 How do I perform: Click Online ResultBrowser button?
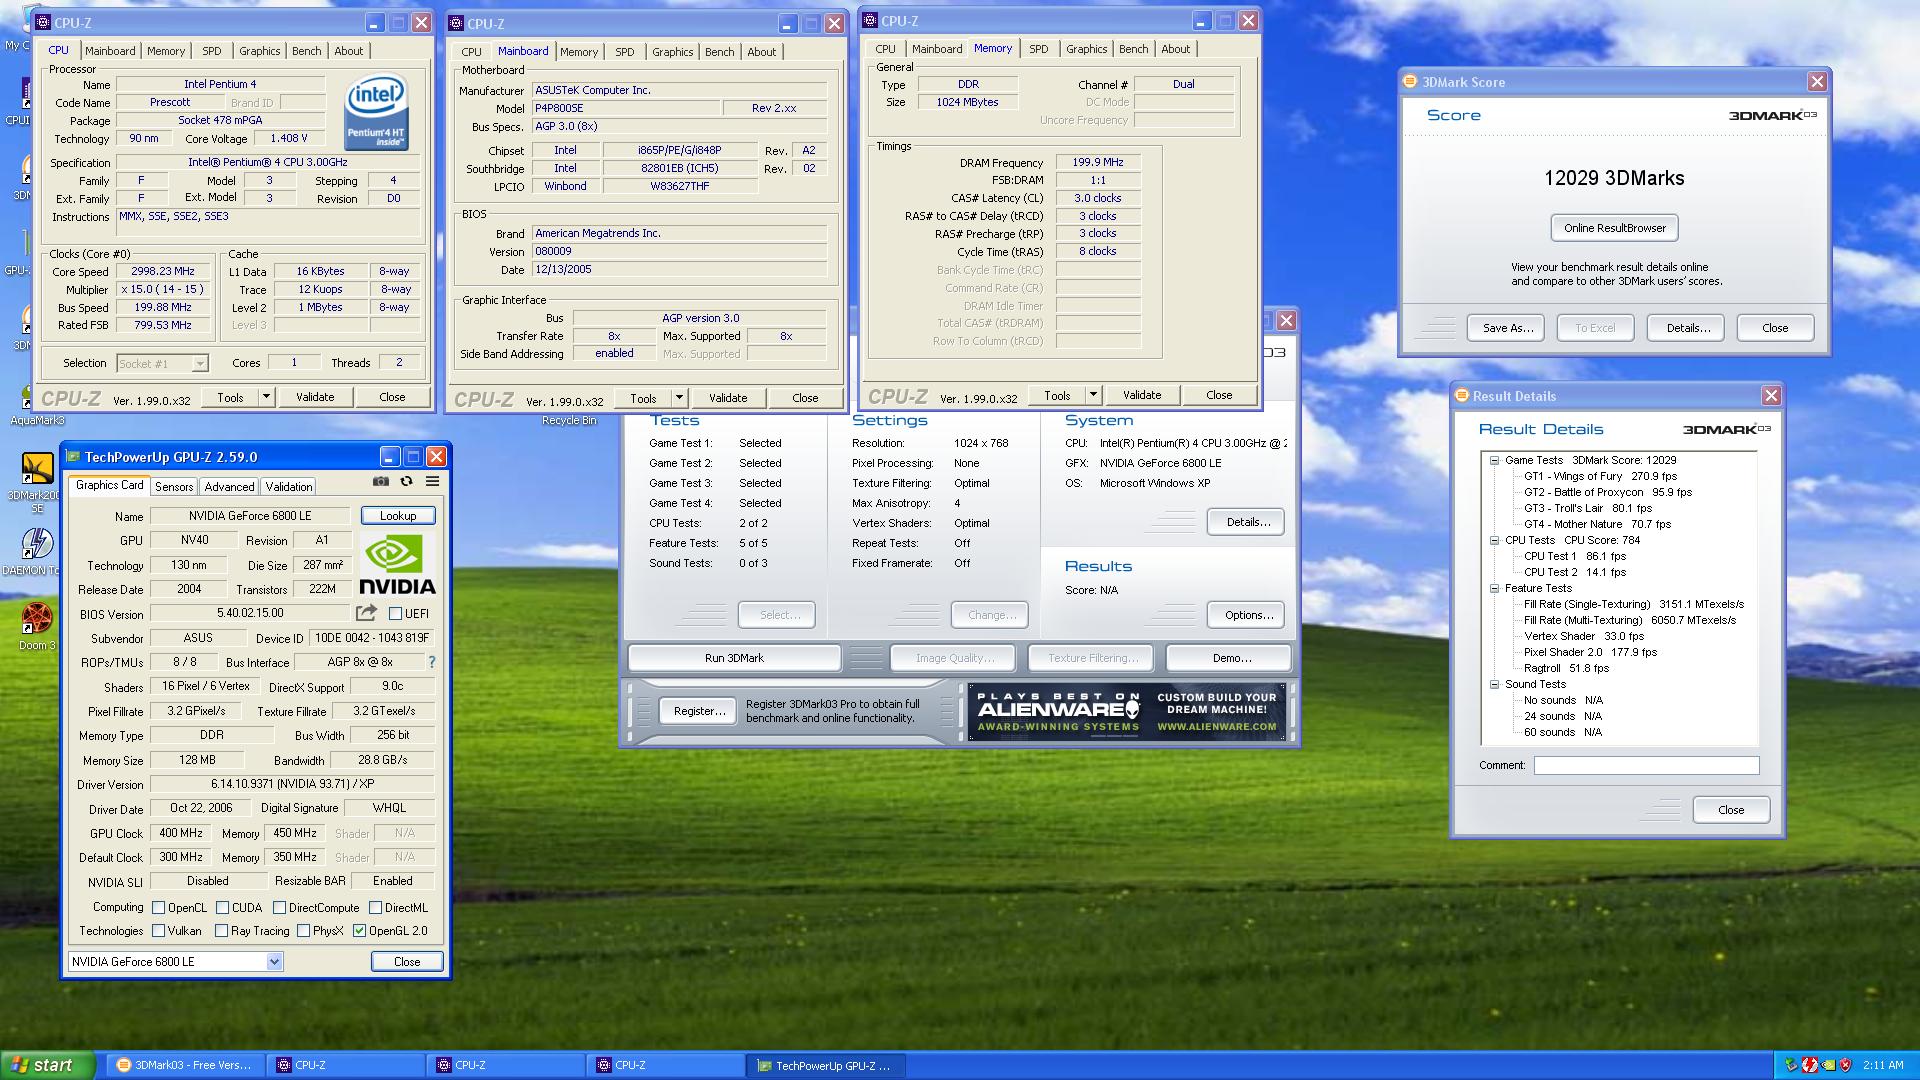click(x=1615, y=228)
